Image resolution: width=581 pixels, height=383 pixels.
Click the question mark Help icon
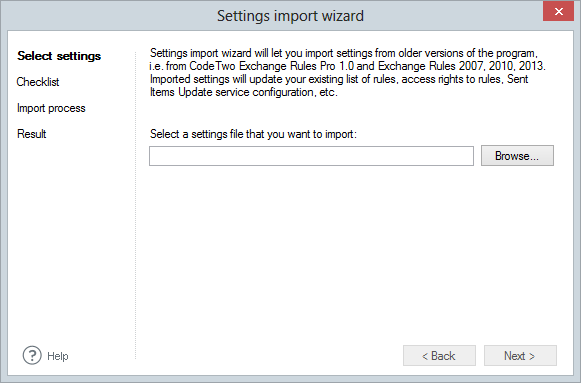tap(32, 356)
